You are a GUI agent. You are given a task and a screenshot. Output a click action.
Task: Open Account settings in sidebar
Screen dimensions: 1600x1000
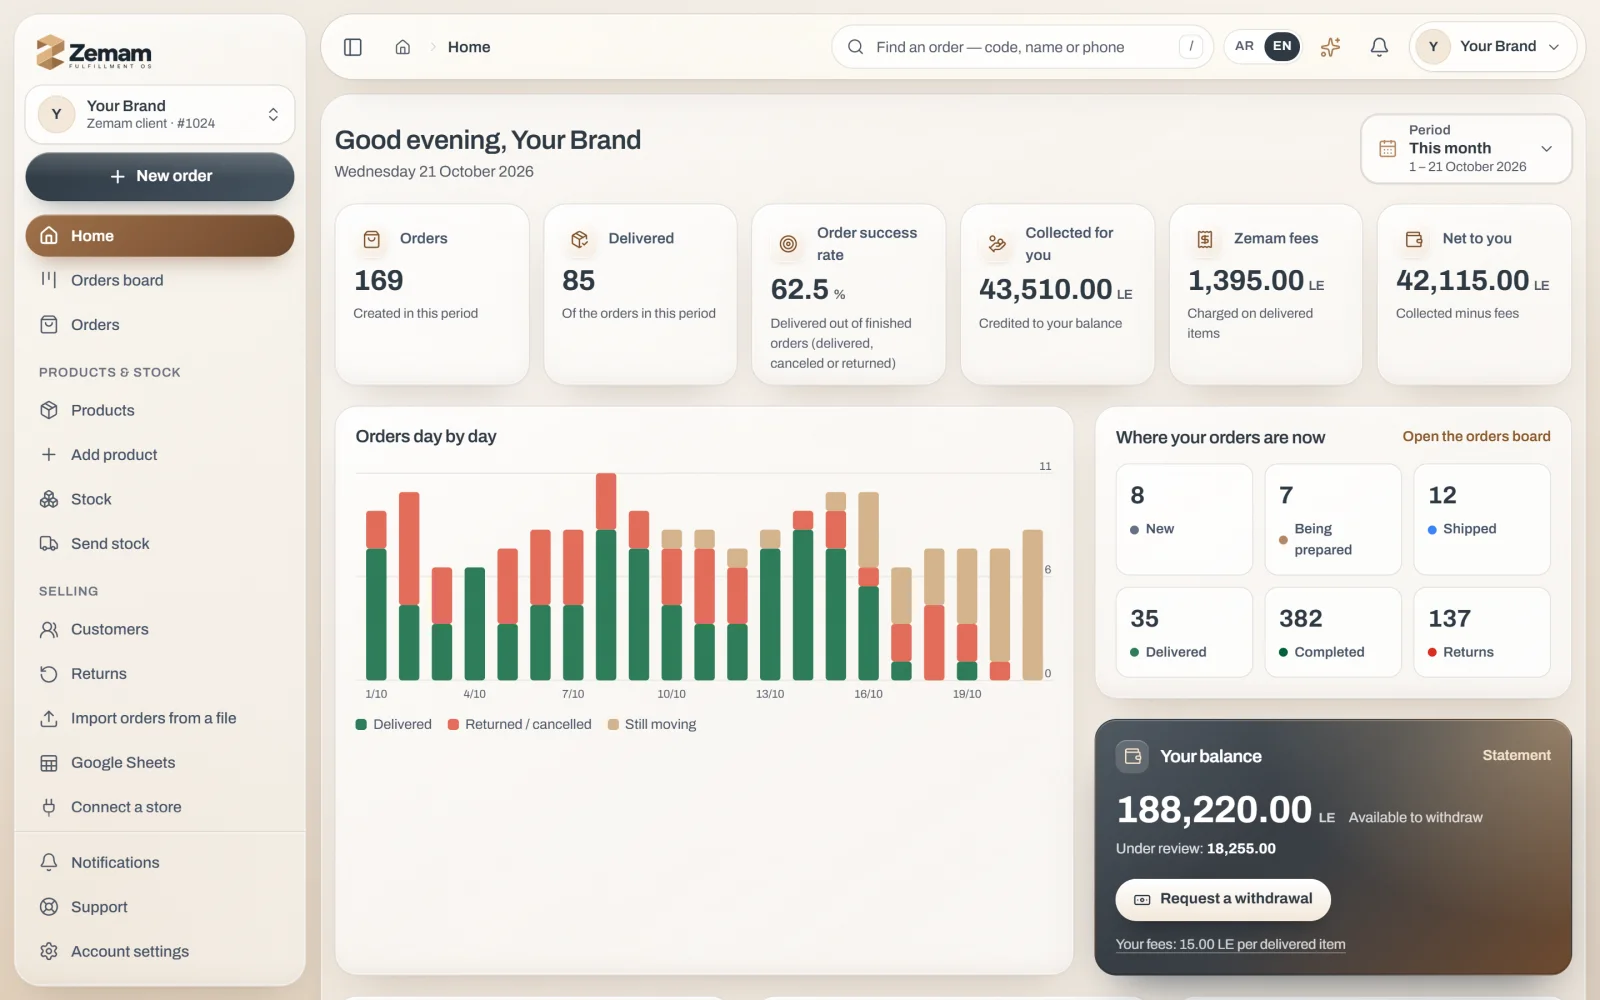coord(160,951)
